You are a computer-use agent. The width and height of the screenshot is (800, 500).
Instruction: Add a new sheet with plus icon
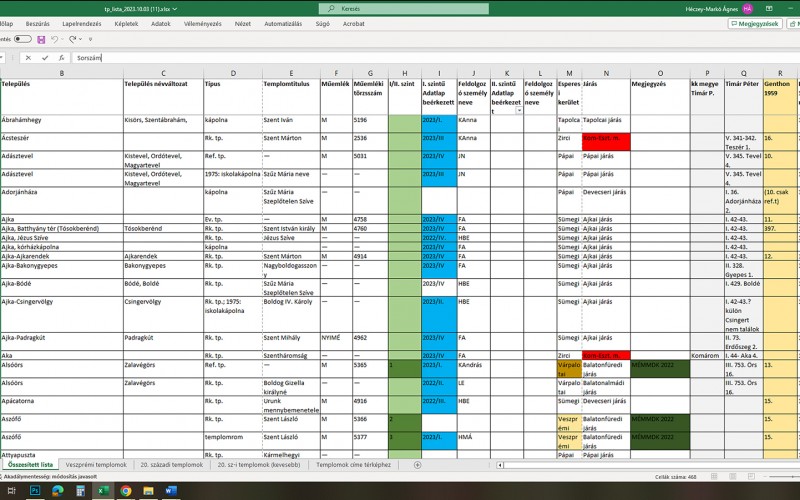417,465
